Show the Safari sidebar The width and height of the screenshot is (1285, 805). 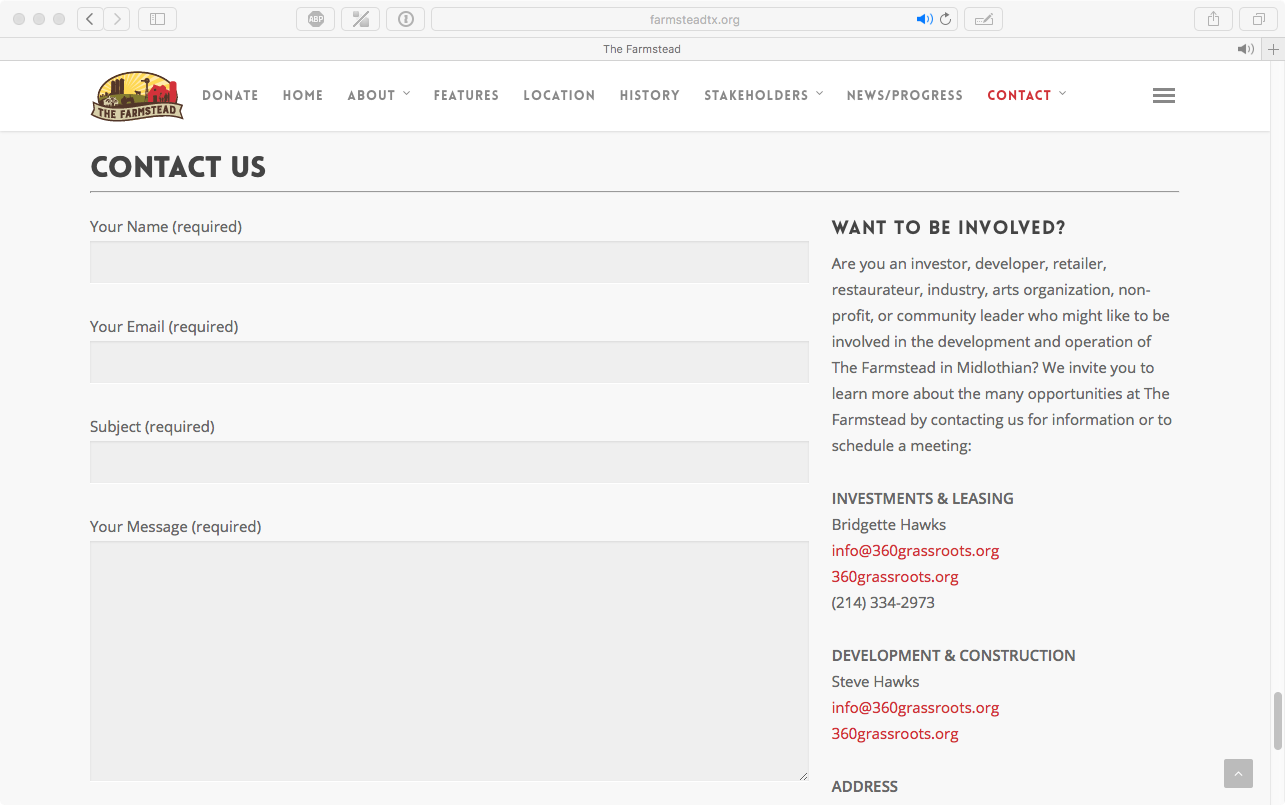tap(157, 19)
